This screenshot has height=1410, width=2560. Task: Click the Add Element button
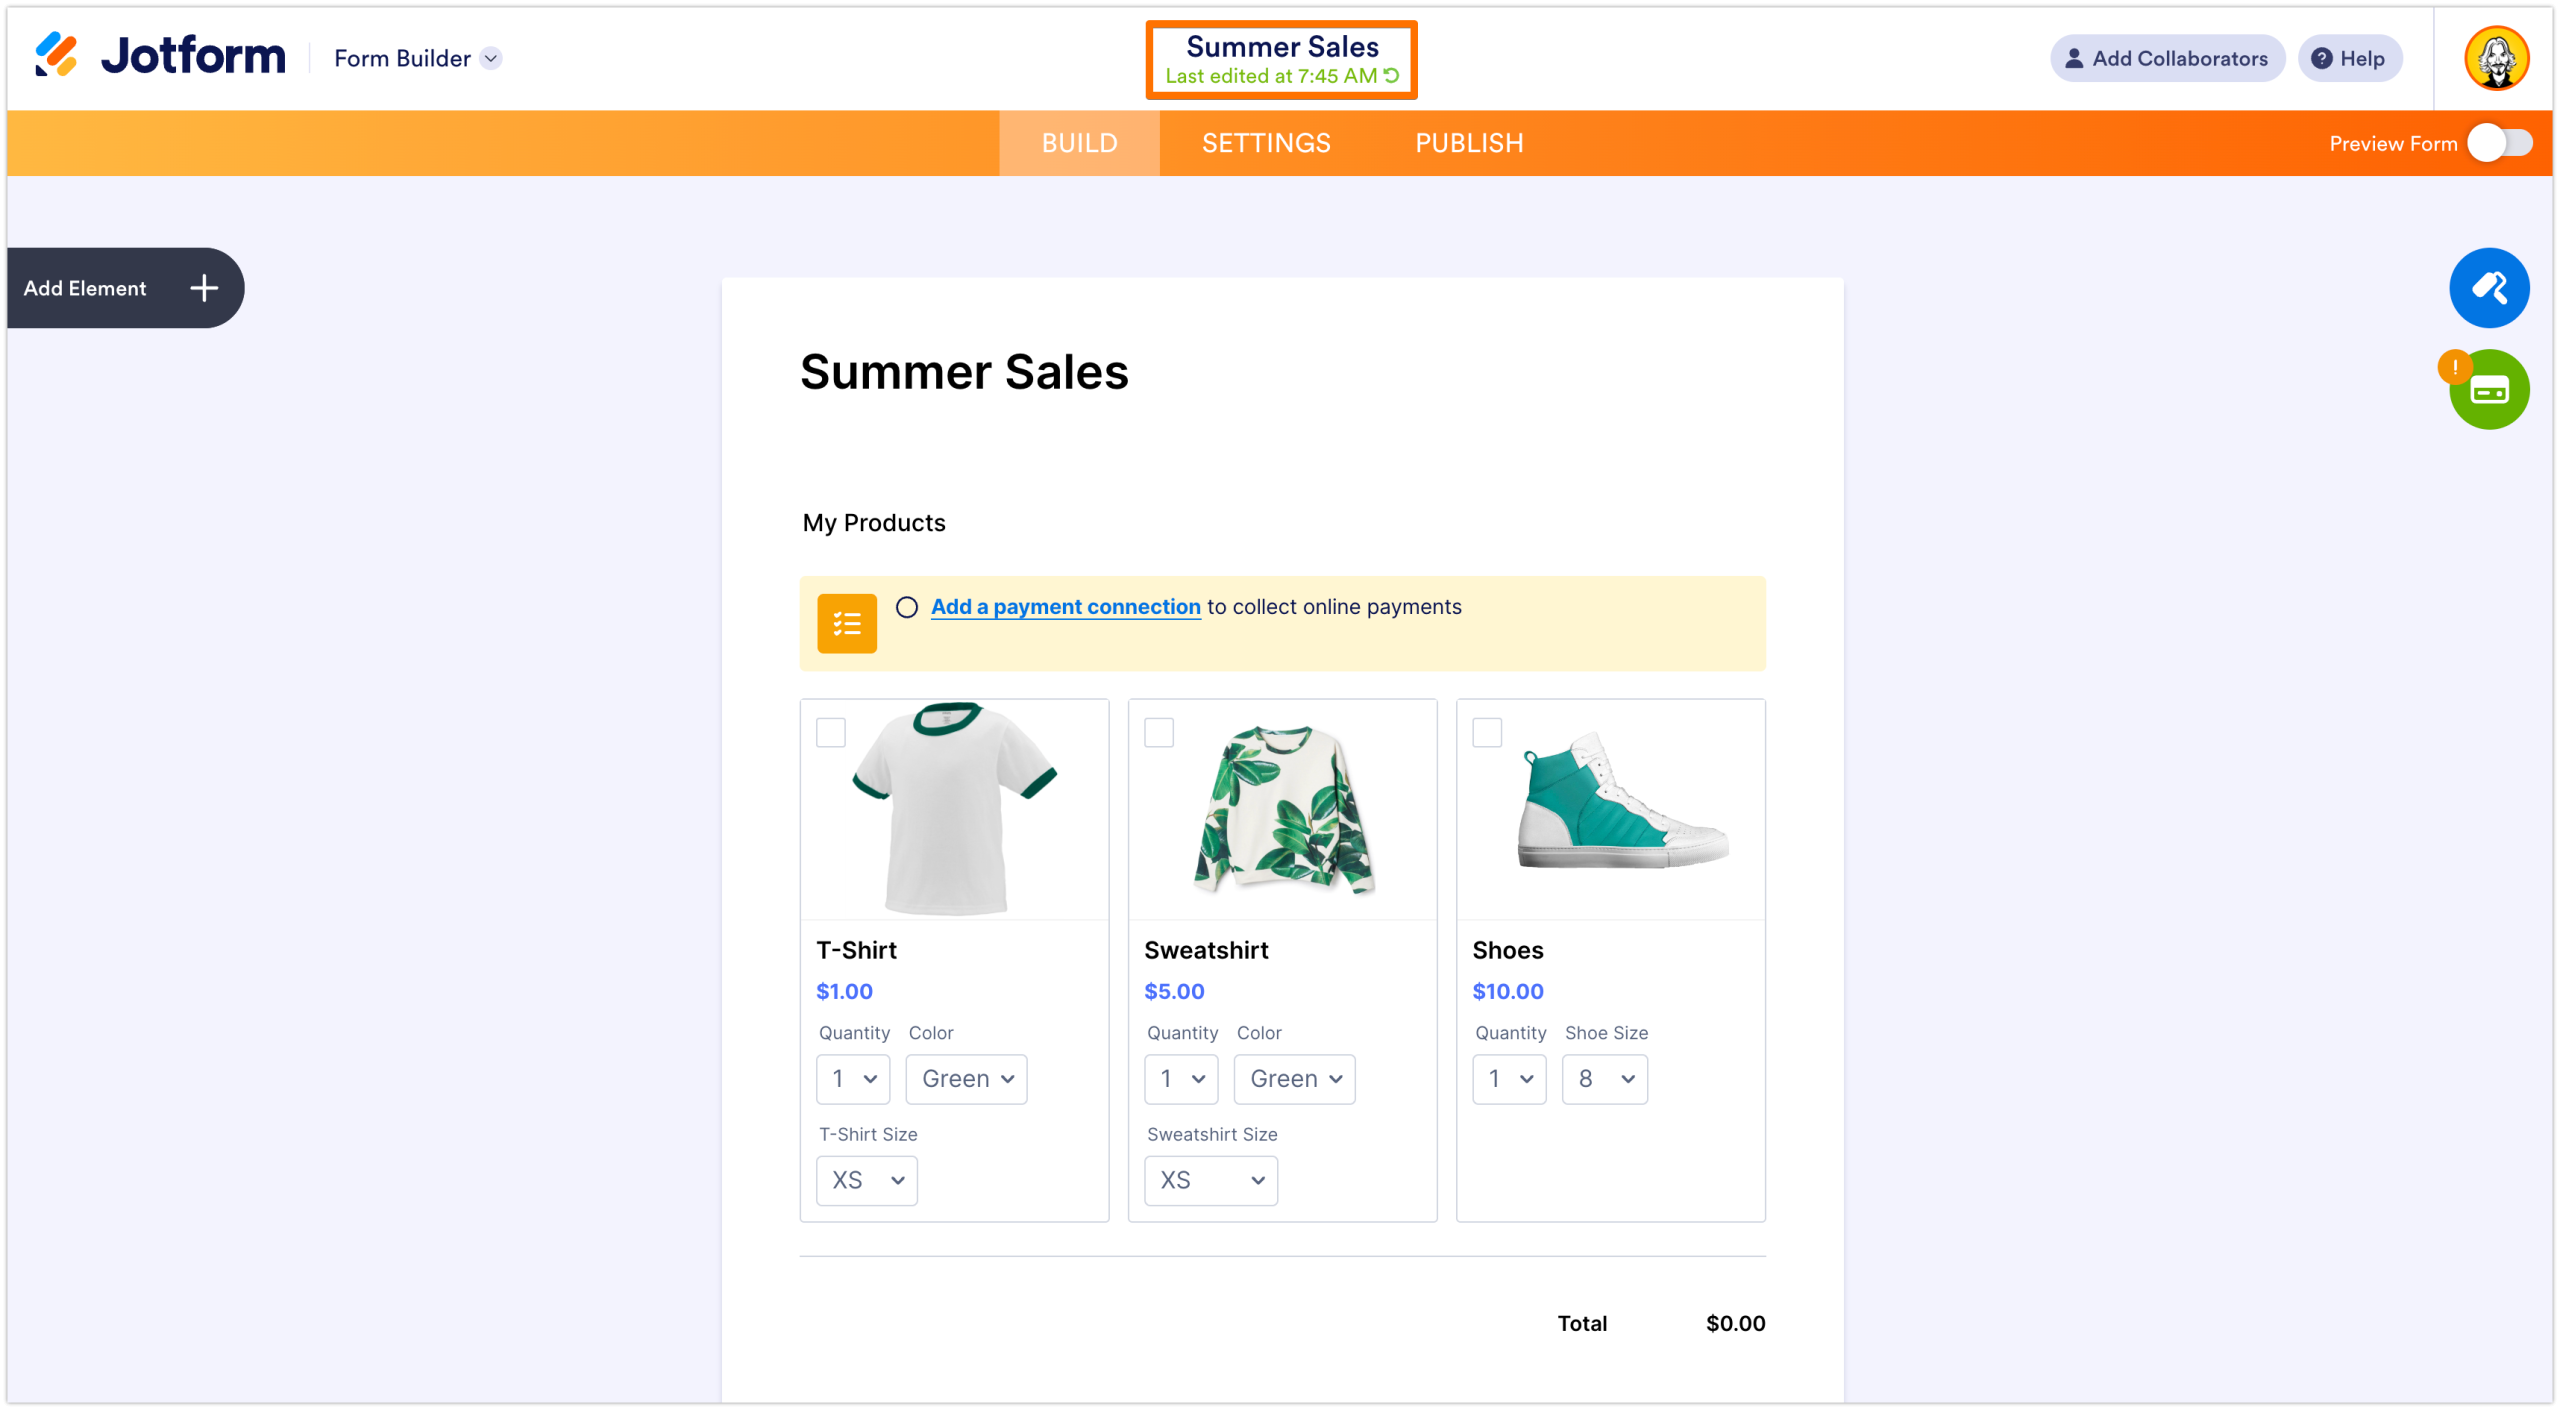[x=125, y=288]
